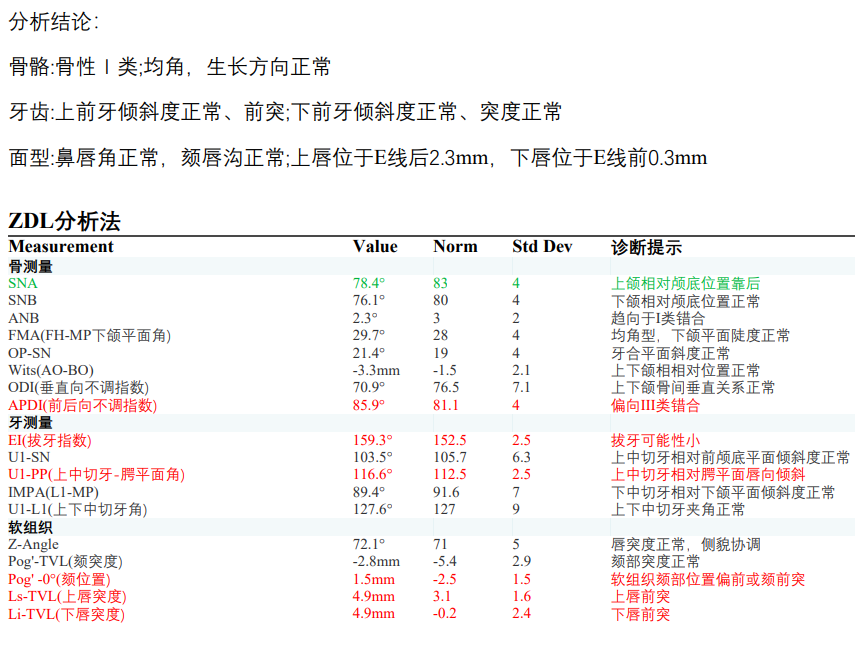The height and width of the screenshot is (651, 855).
Task: Select the Std Dev column header
Action: tap(542, 247)
